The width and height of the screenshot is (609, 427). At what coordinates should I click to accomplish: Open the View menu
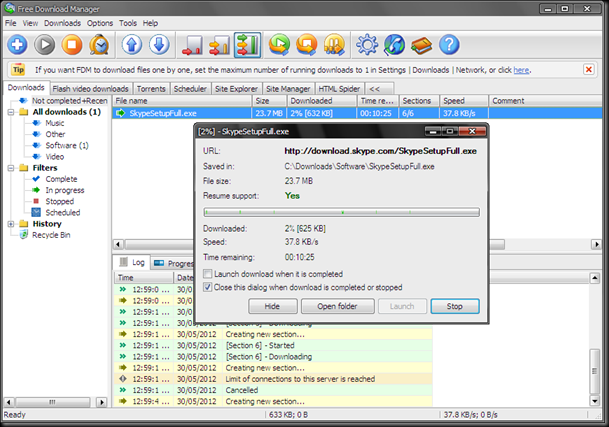click(30, 23)
